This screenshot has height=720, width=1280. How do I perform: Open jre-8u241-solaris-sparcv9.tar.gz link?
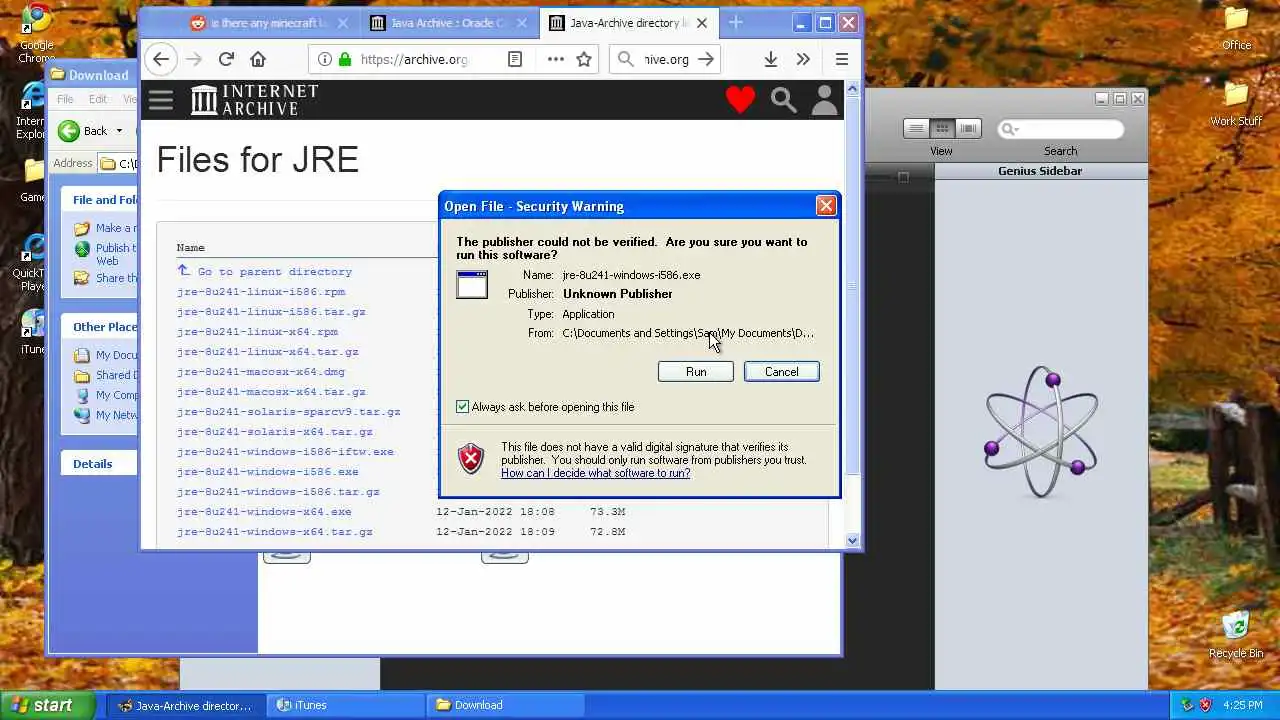289,412
